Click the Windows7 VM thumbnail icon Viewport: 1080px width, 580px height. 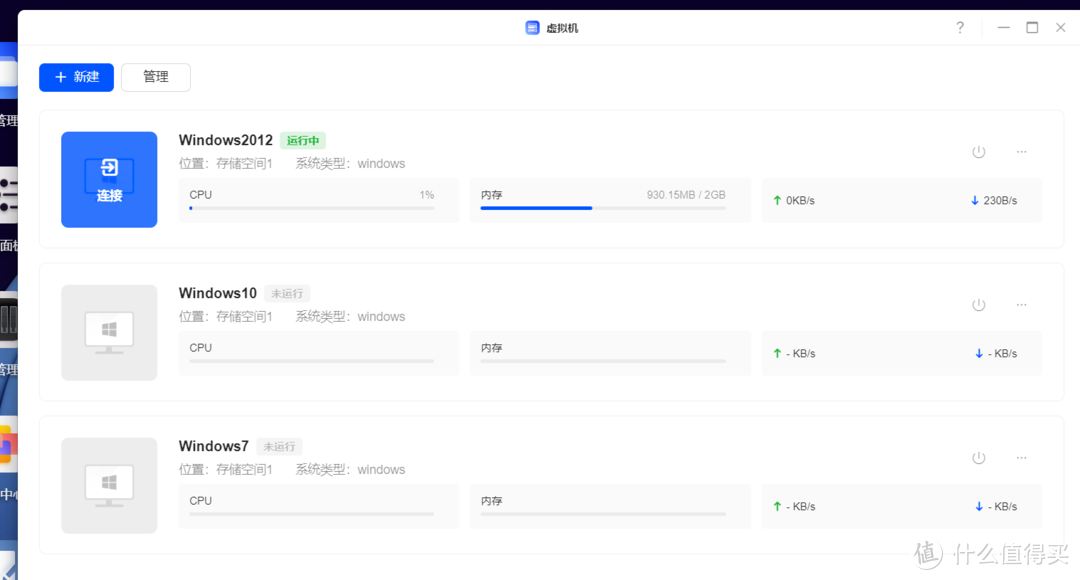109,485
